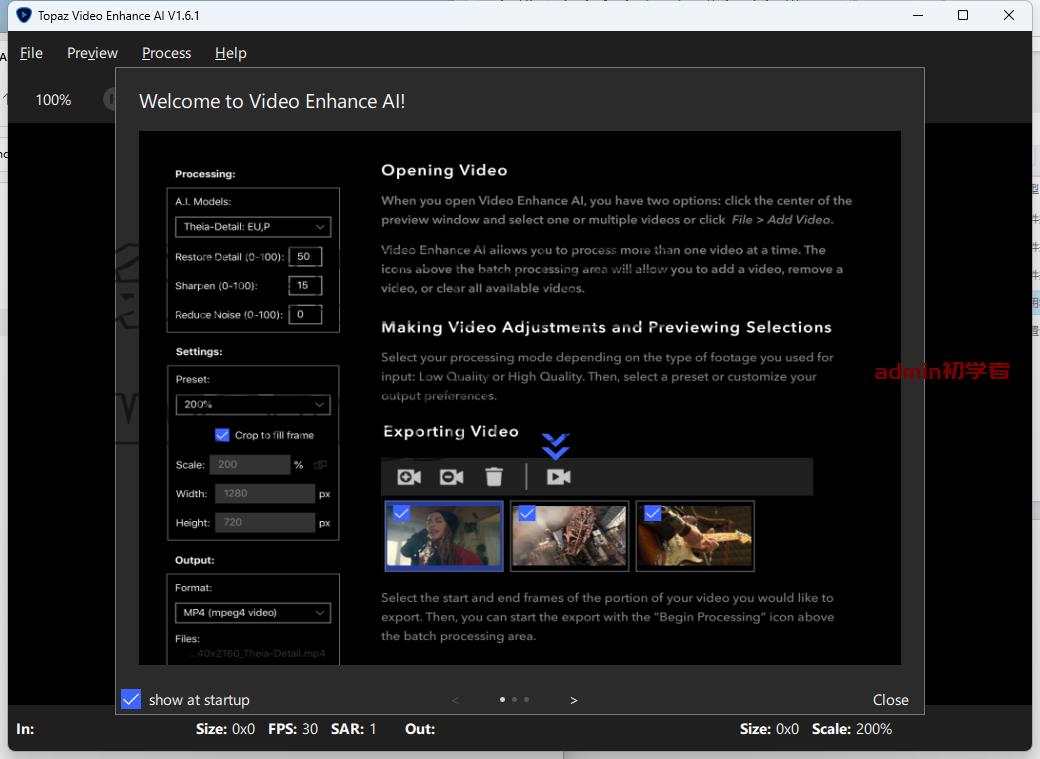Click the linked scale aspect icon beside Scale
Viewport: 1040px width, 759px height.
[x=320, y=465]
